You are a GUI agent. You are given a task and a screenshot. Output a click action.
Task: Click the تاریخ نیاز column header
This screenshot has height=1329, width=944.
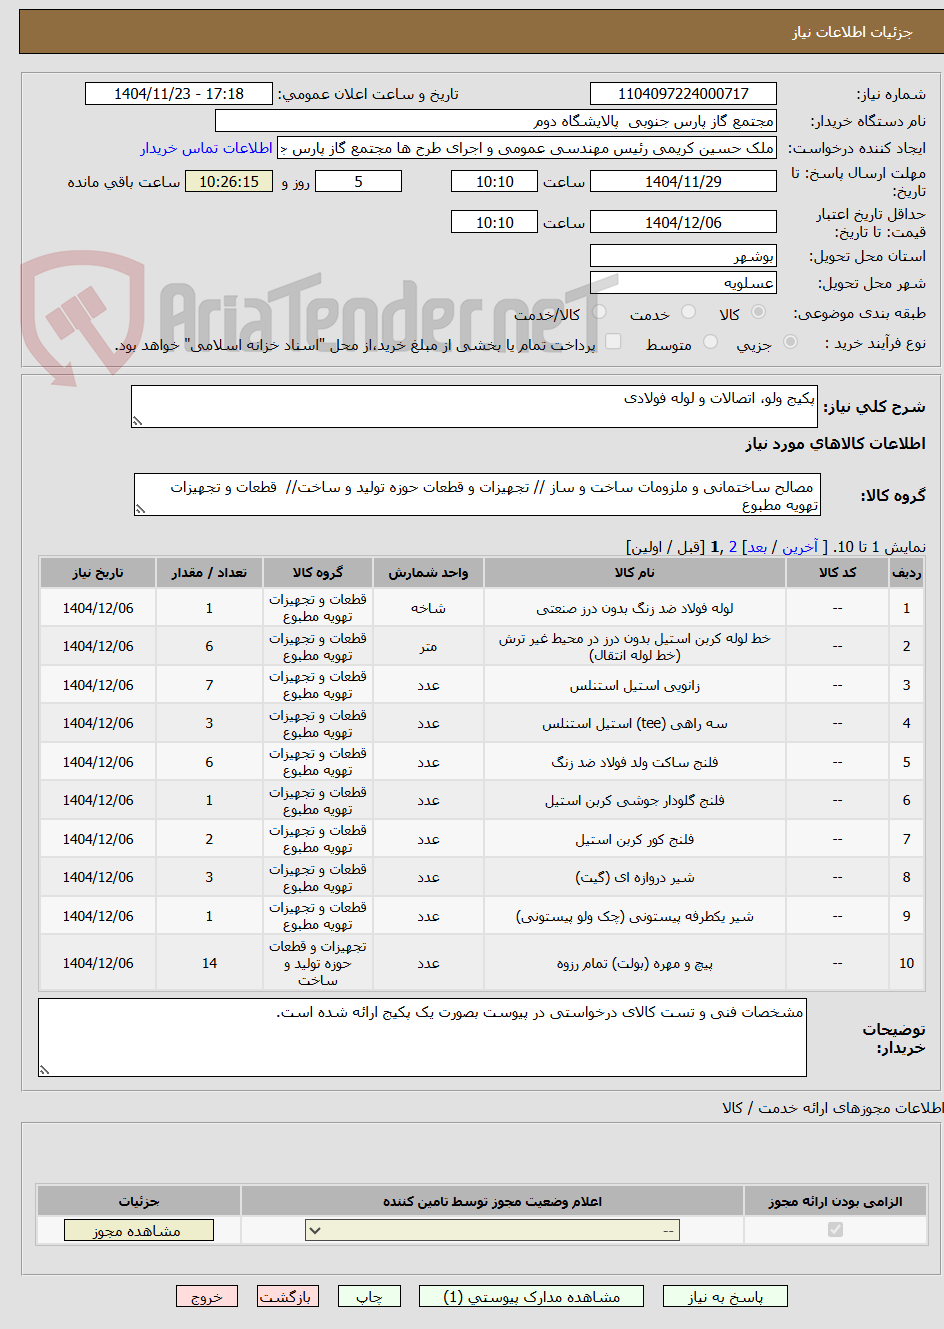point(98,572)
